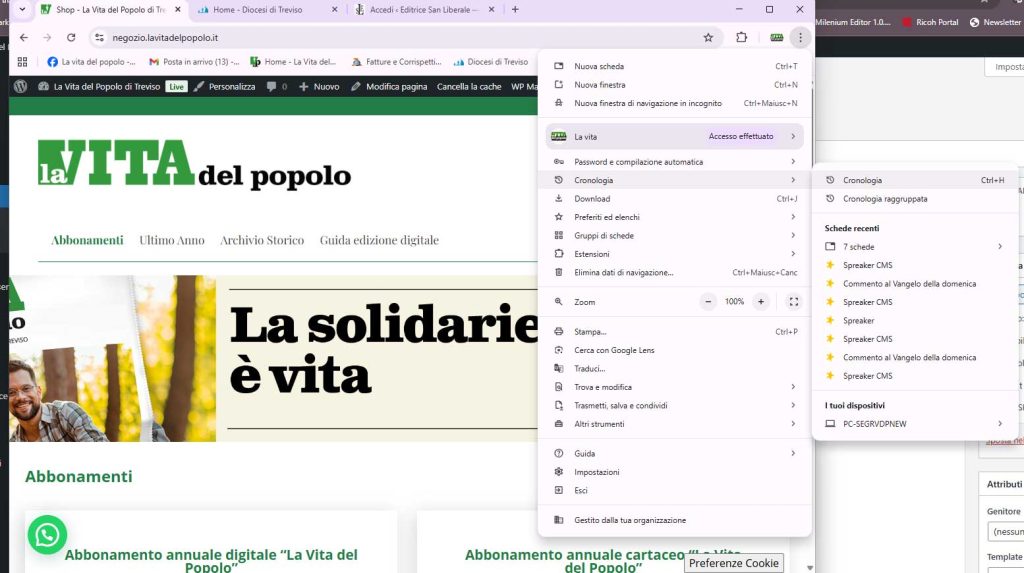Click the bookmark star icon in address bar
1024x573 pixels.
[x=708, y=38]
